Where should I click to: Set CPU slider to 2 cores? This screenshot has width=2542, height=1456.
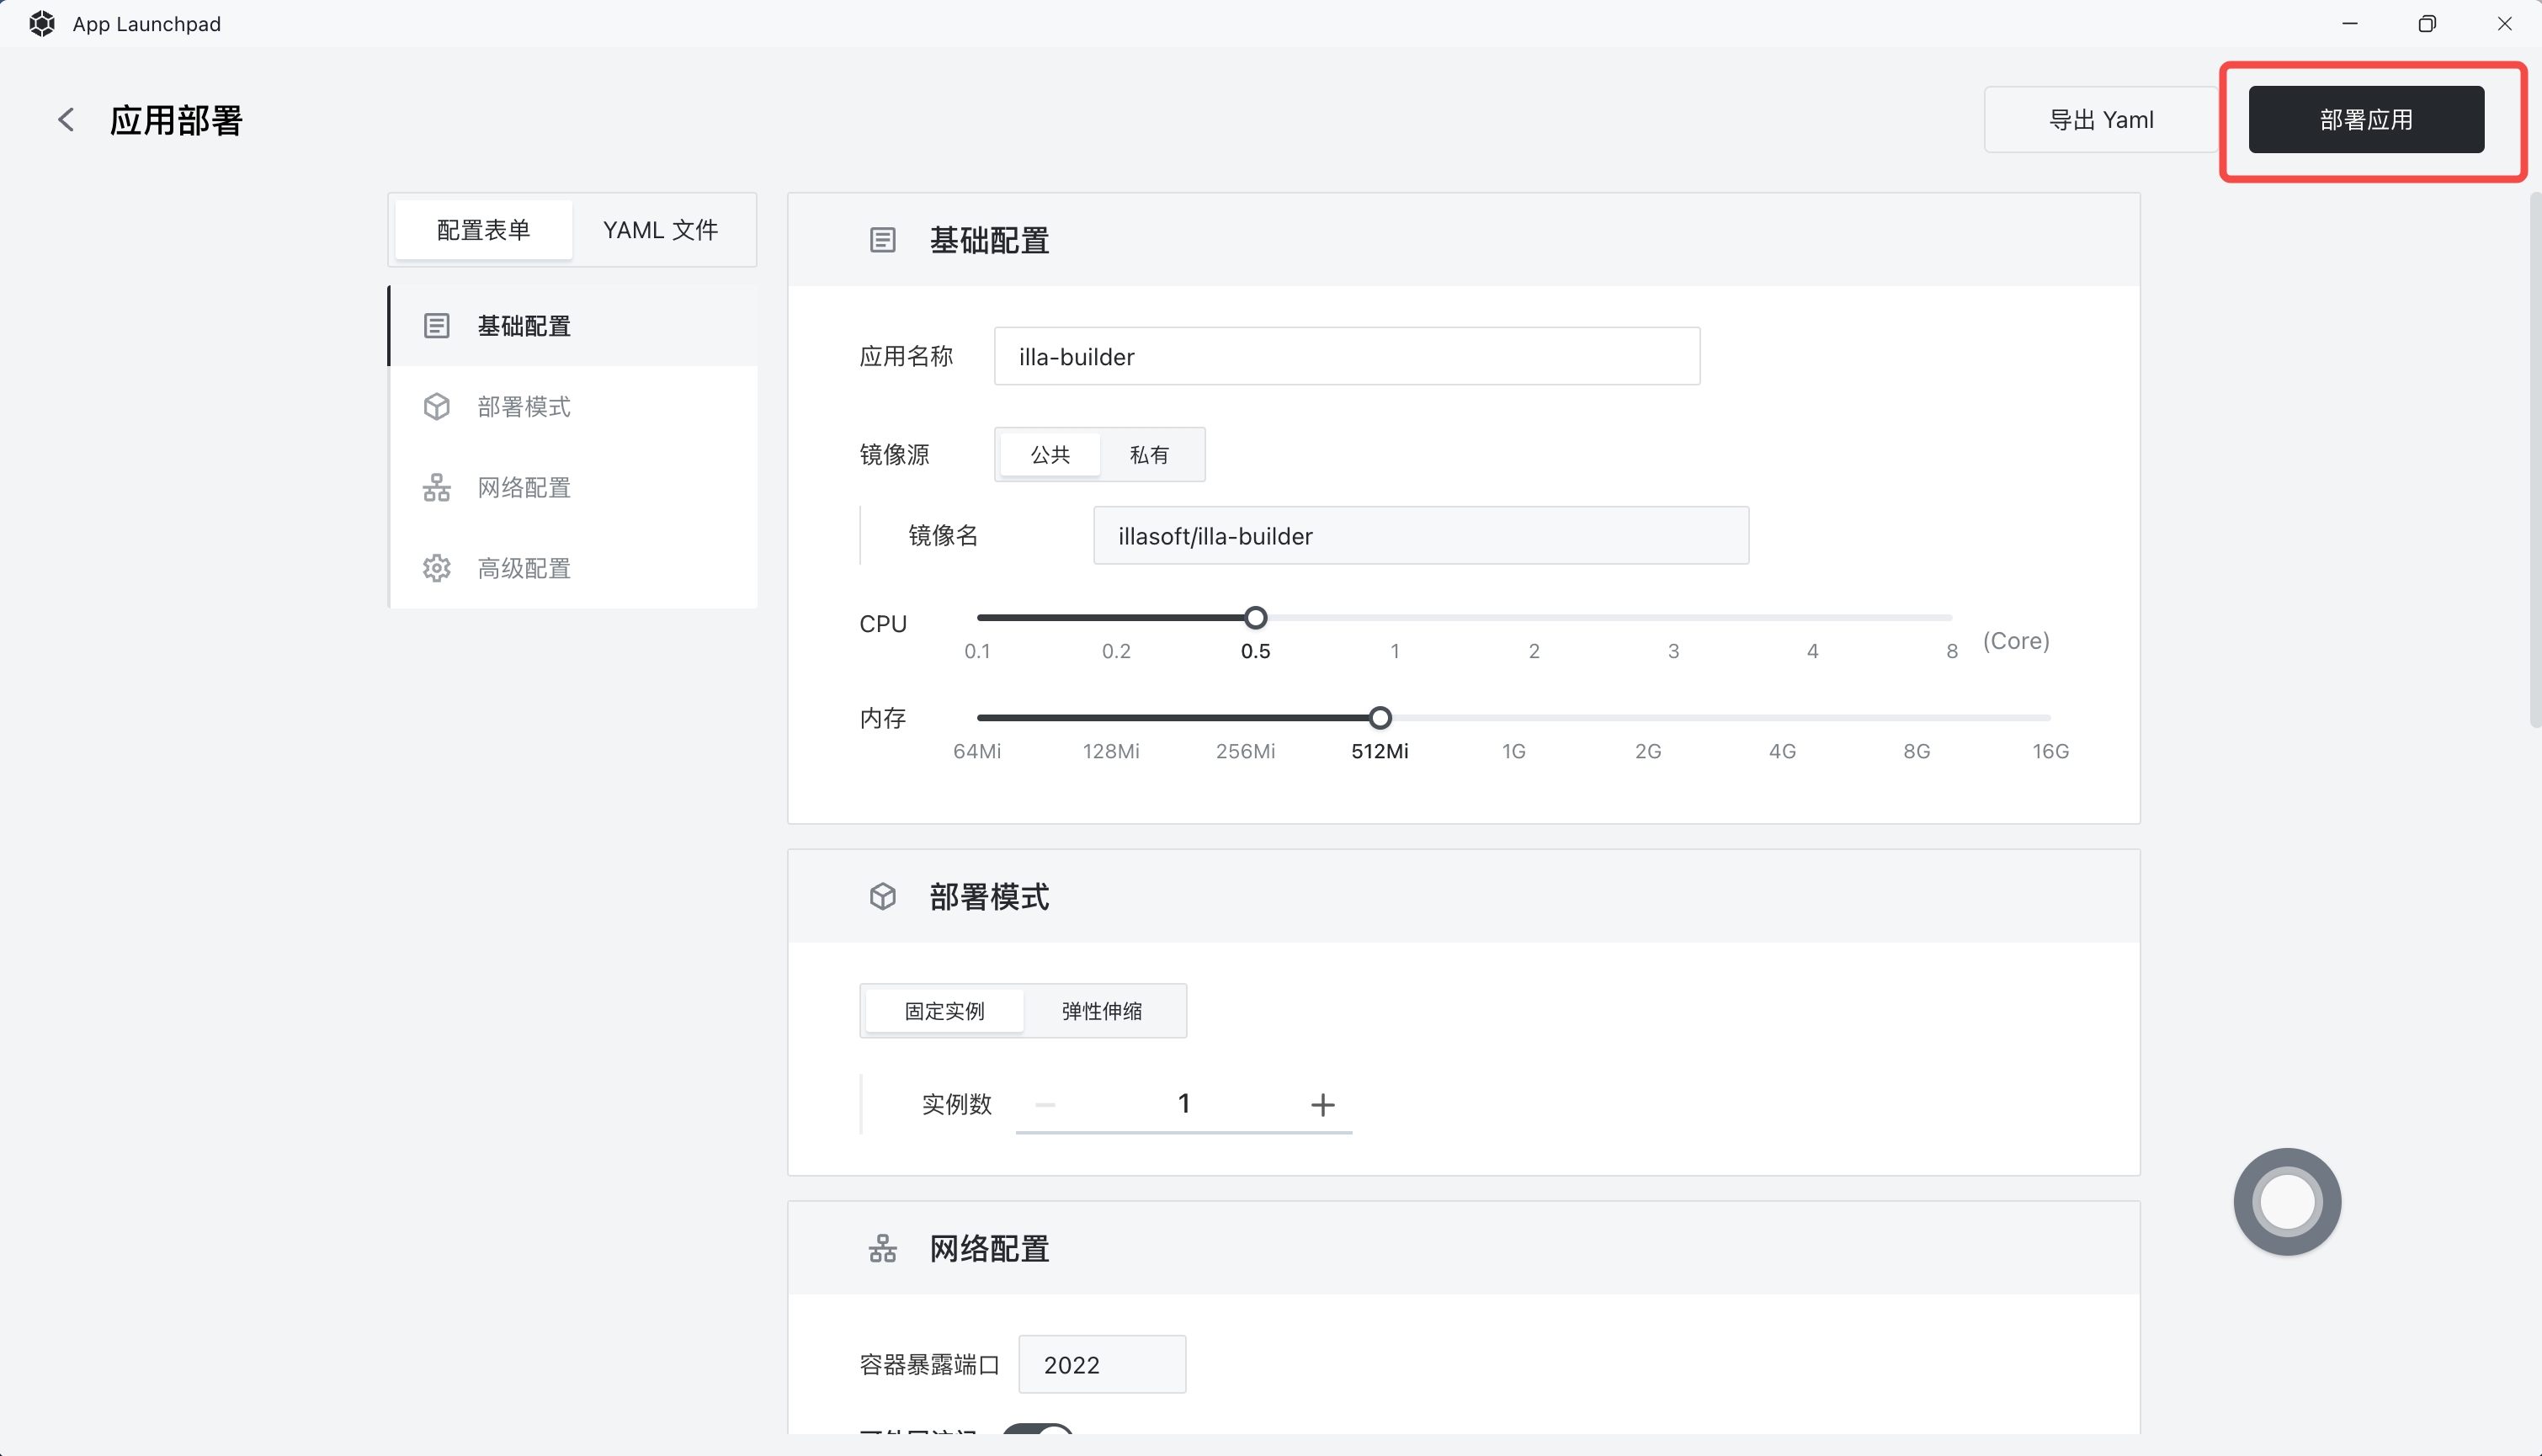[x=1534, y=618]
